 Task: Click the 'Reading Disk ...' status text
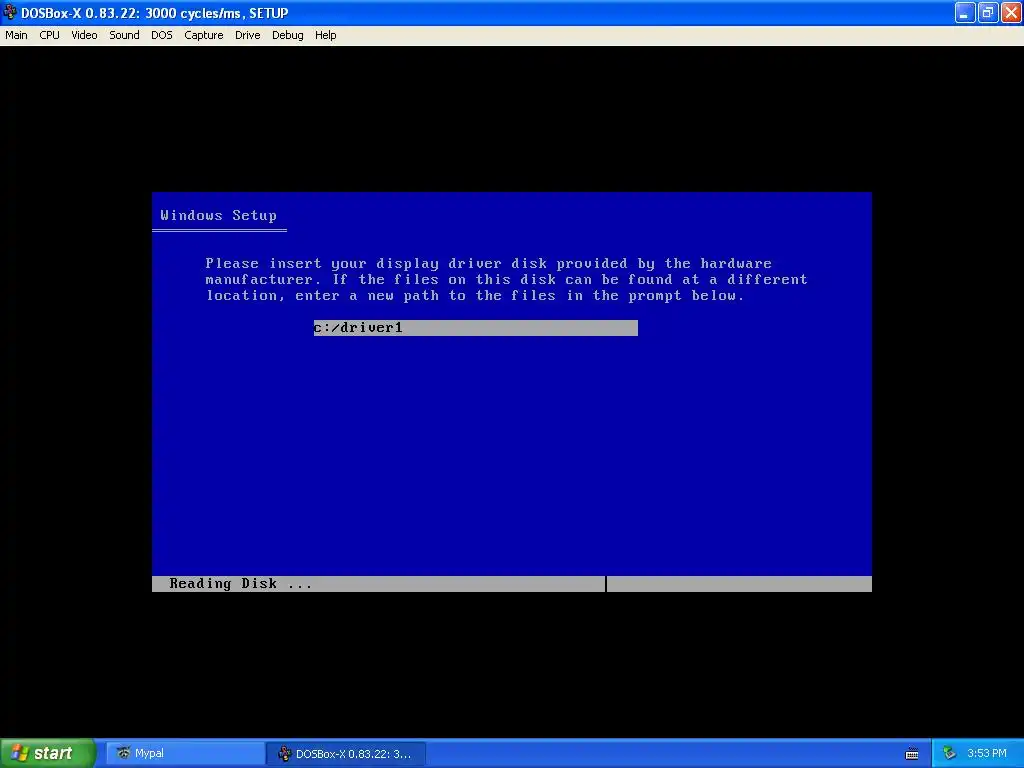240,584
